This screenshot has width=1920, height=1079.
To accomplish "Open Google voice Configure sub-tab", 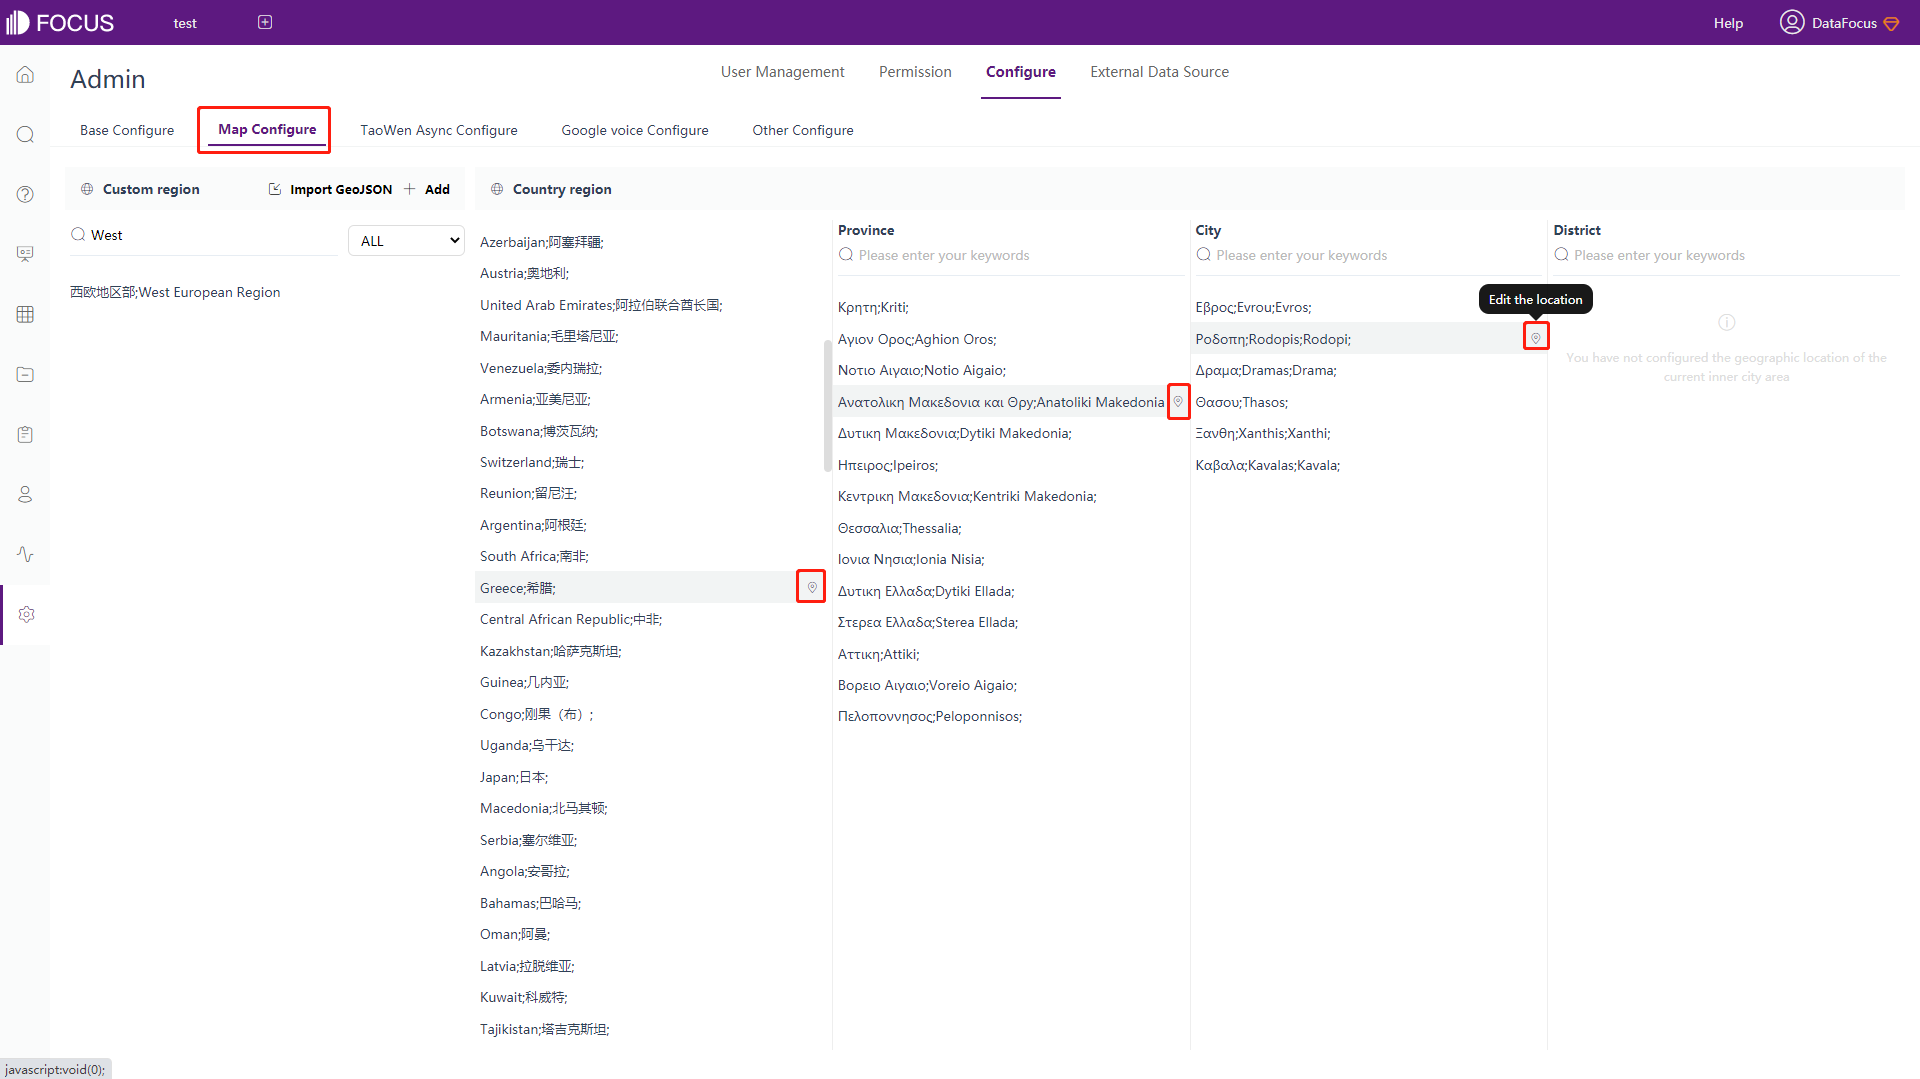I will click(x=635, y=130).
